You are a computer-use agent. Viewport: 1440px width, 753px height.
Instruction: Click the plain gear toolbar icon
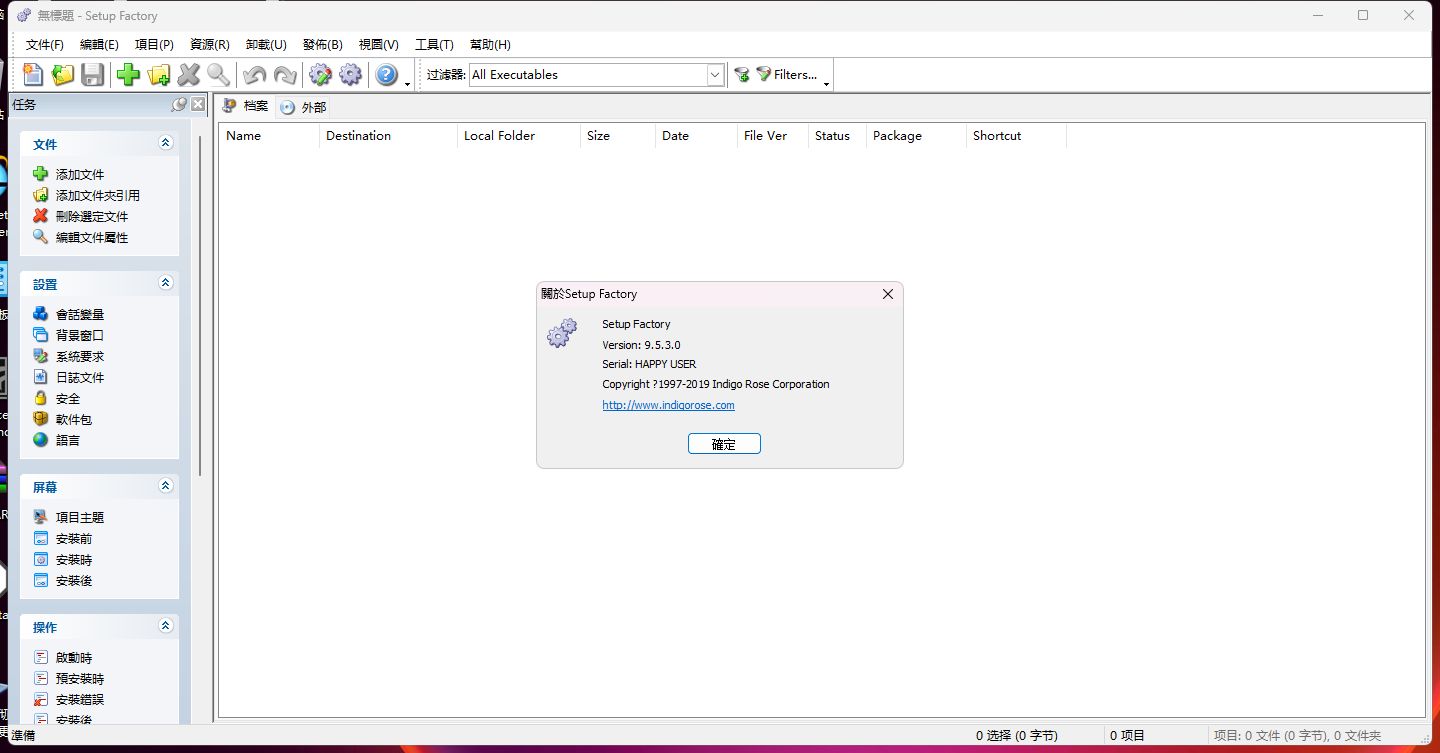(350, 75)
